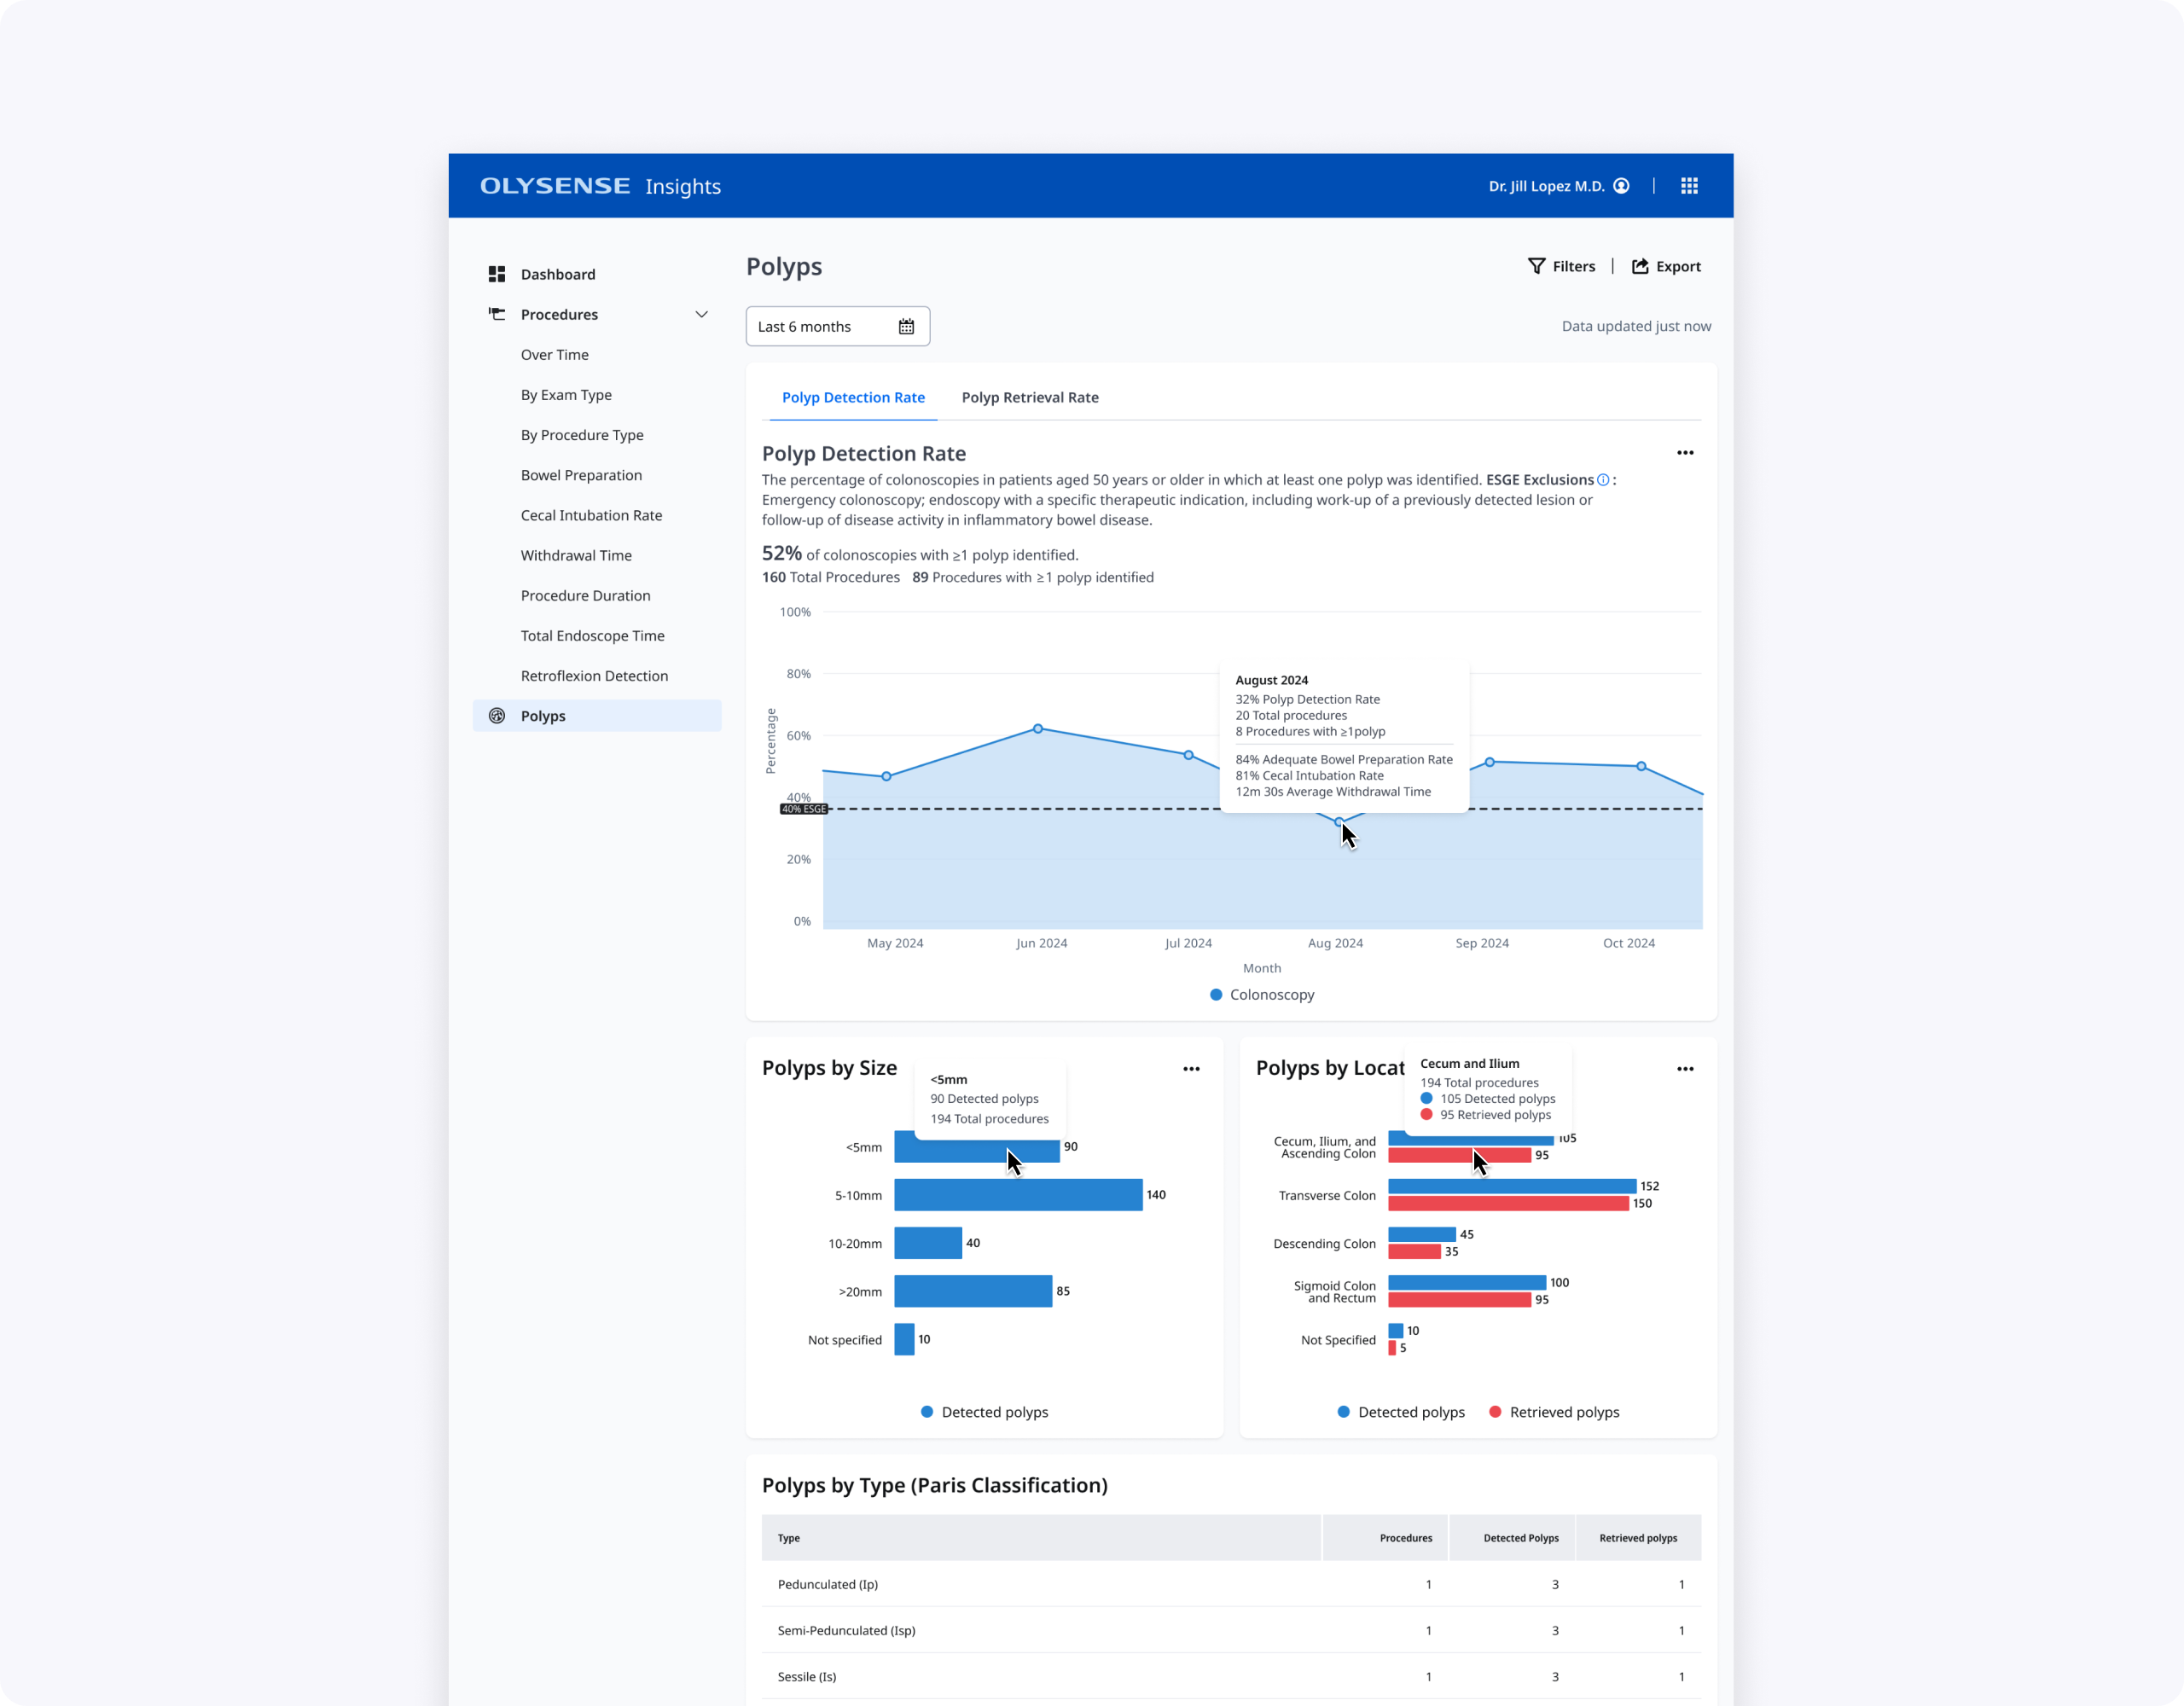2184x1706 pixels.
Task: Open the Filters panel
Action: (1561, 266)
